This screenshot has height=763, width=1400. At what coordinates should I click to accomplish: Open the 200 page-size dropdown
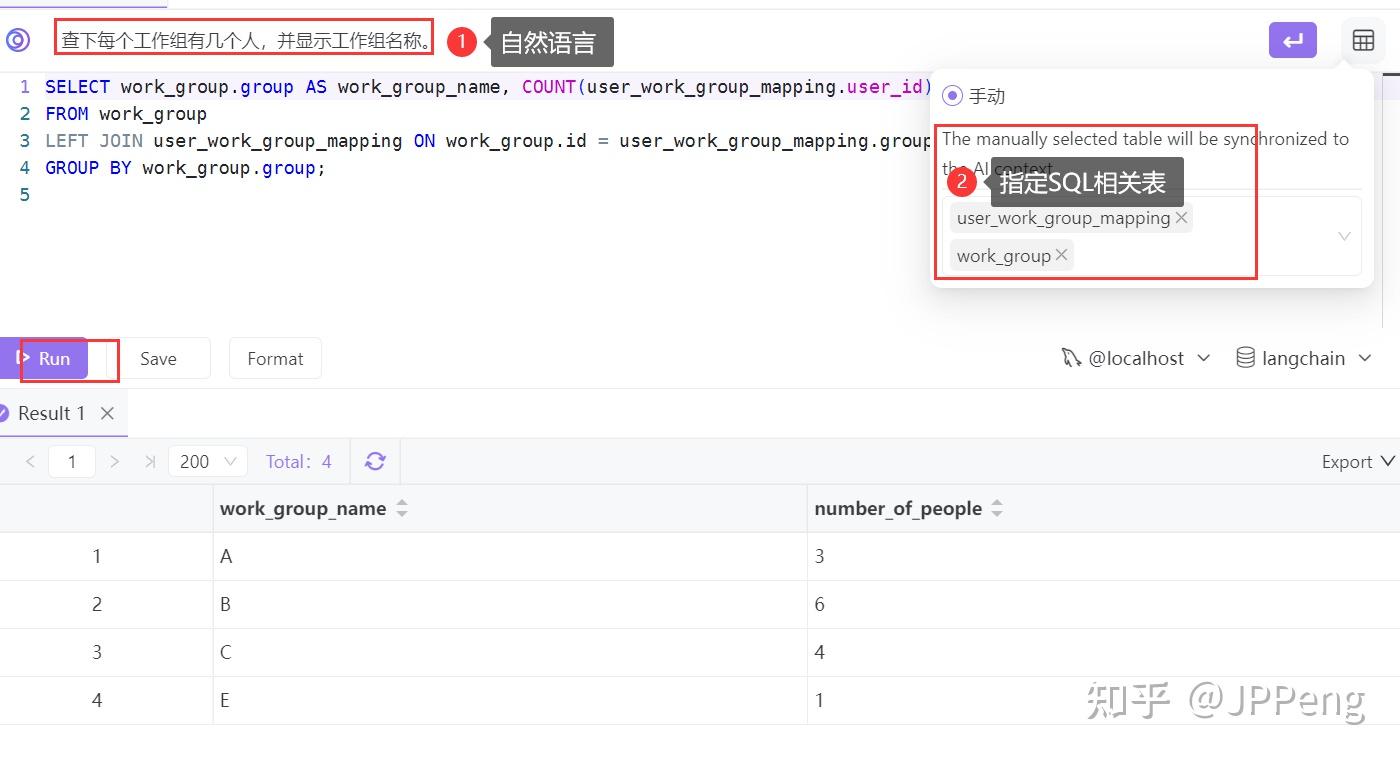click(x=207, y=461)
